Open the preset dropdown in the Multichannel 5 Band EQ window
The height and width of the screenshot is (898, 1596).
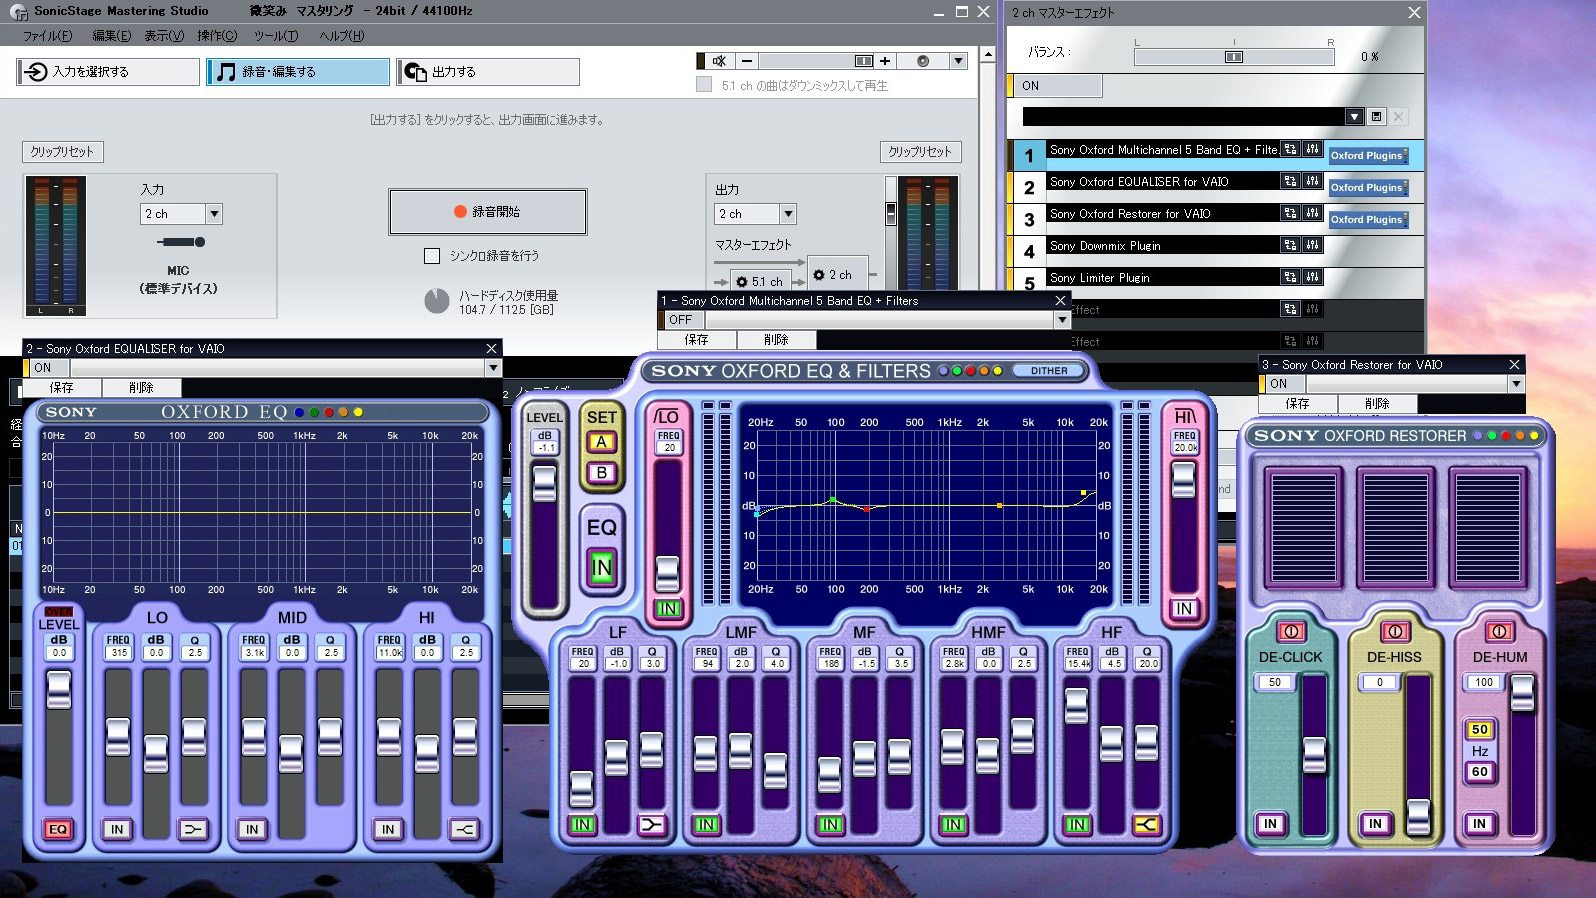point(1062,320)
